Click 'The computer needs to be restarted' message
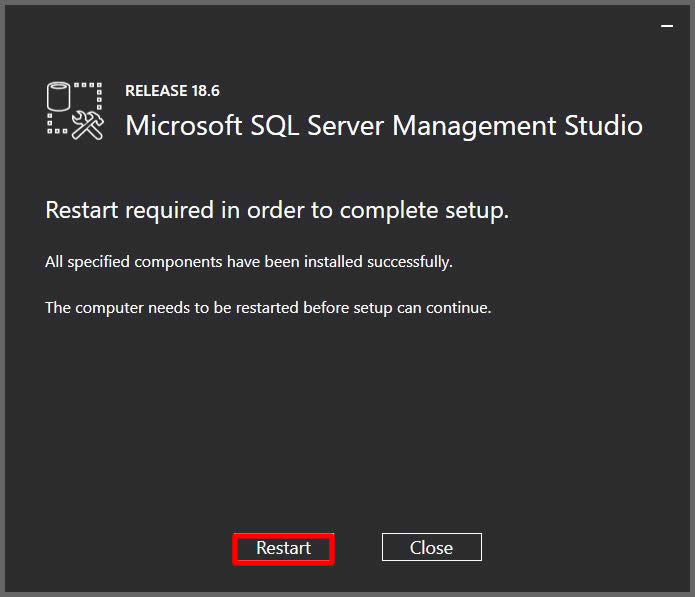The image size is (695, 597). click(x=268, y=308)
